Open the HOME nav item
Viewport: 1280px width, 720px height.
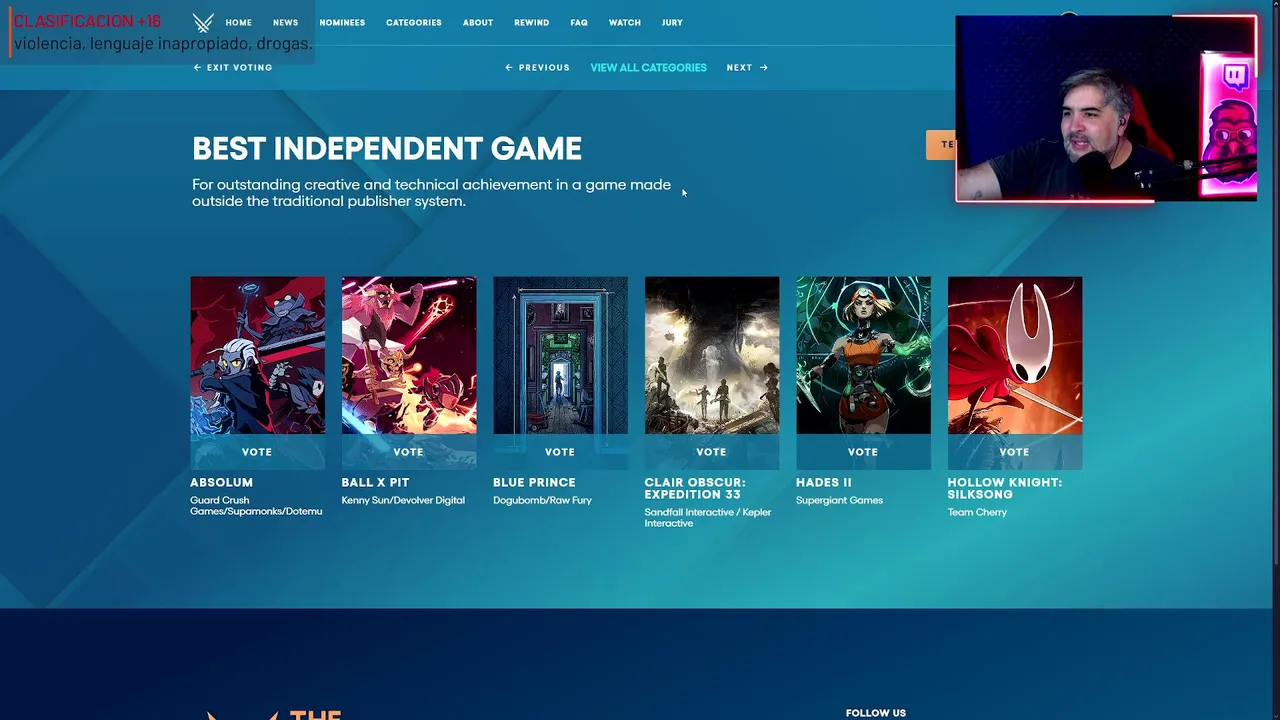click(x=238, y=22)
